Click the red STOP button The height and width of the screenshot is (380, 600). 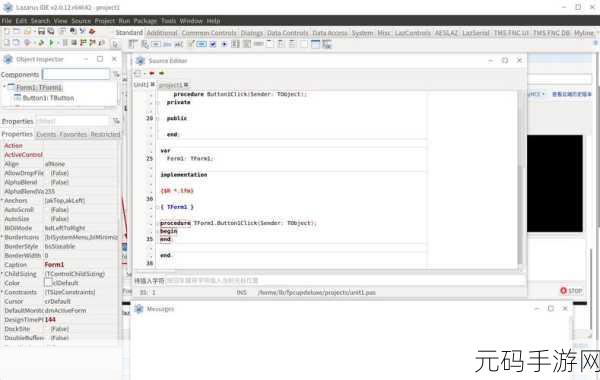571,291
